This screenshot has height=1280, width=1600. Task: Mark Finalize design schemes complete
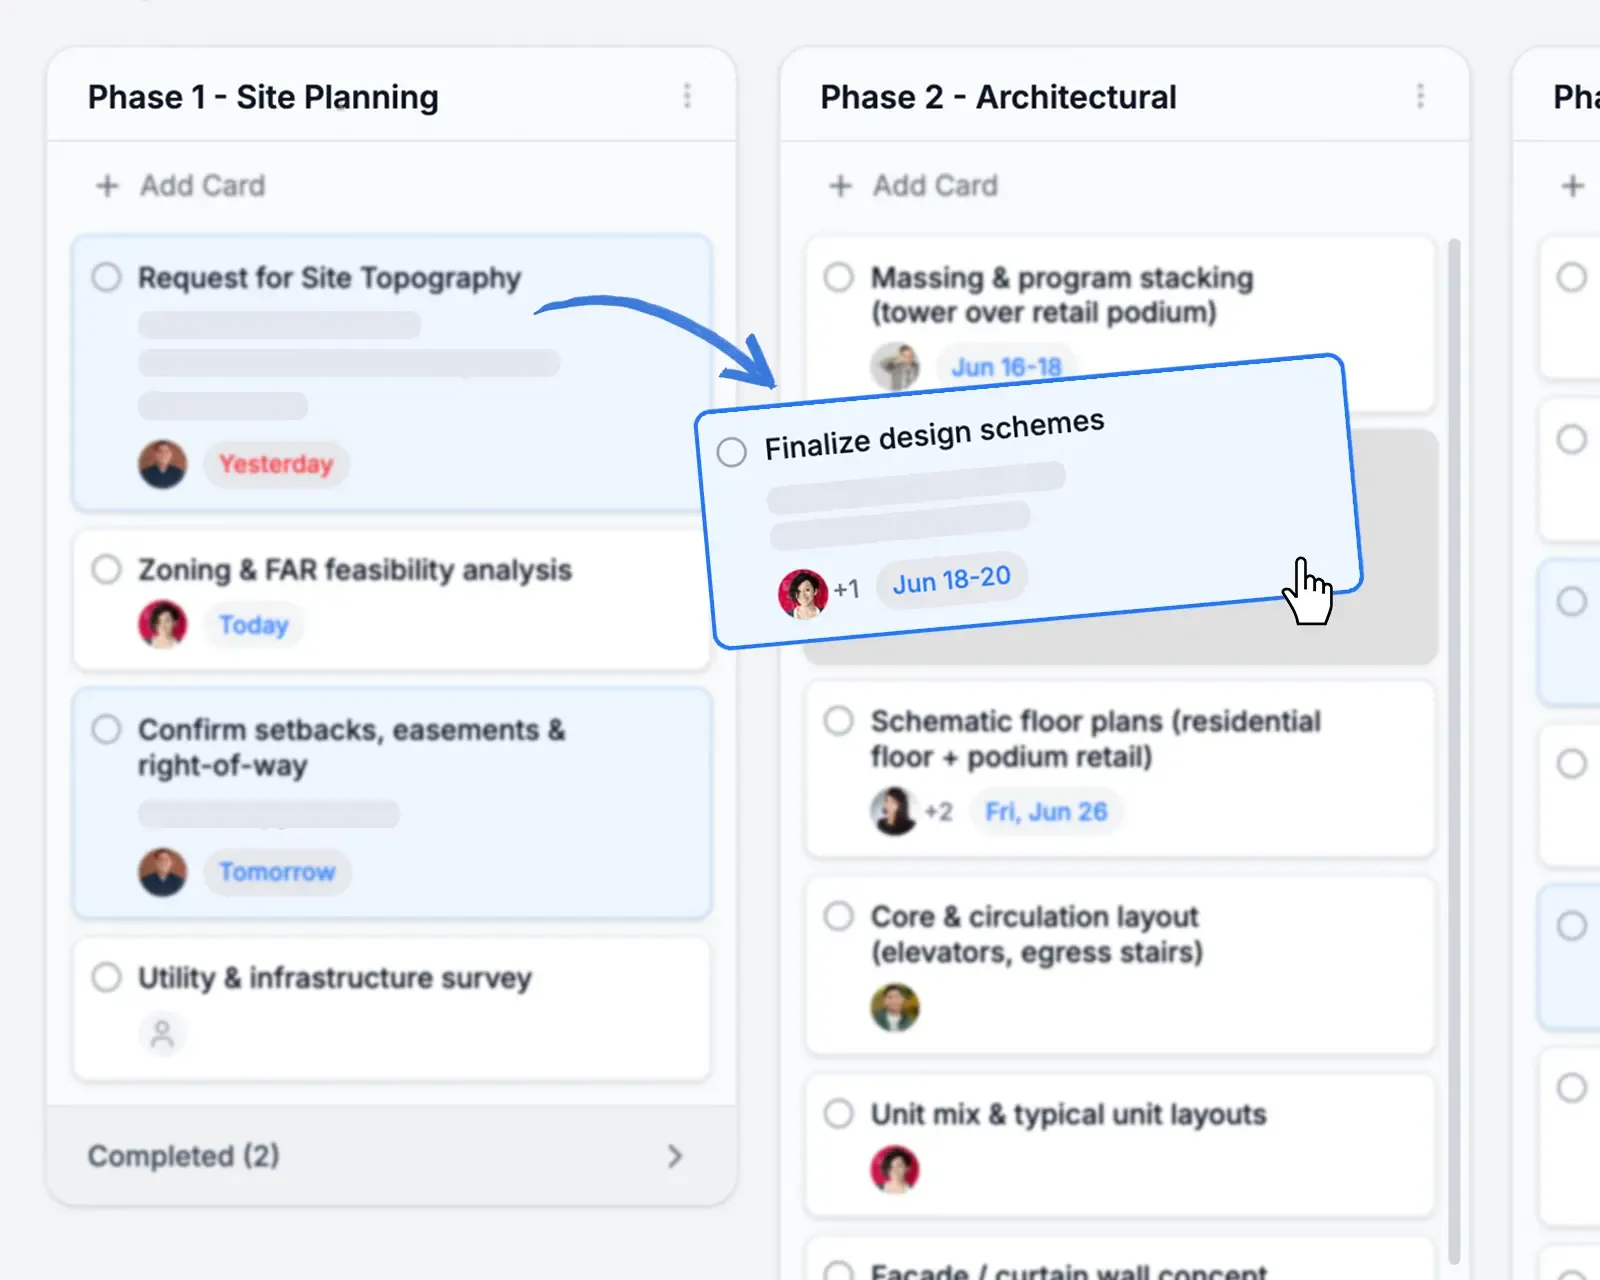click(732, 452)
